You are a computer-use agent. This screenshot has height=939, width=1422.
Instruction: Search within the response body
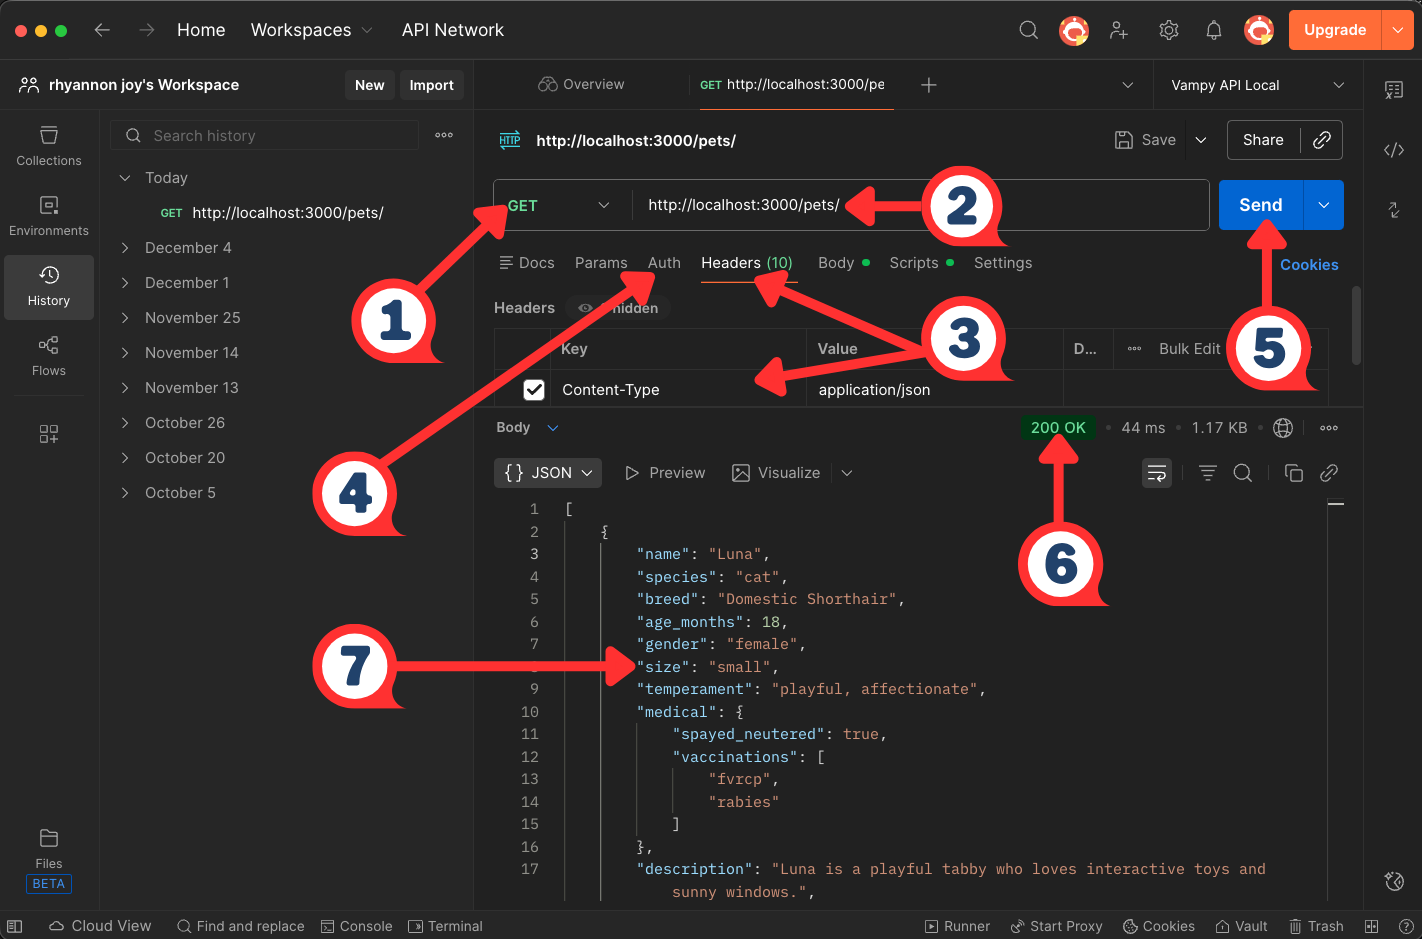click(x=1243, y=472)
